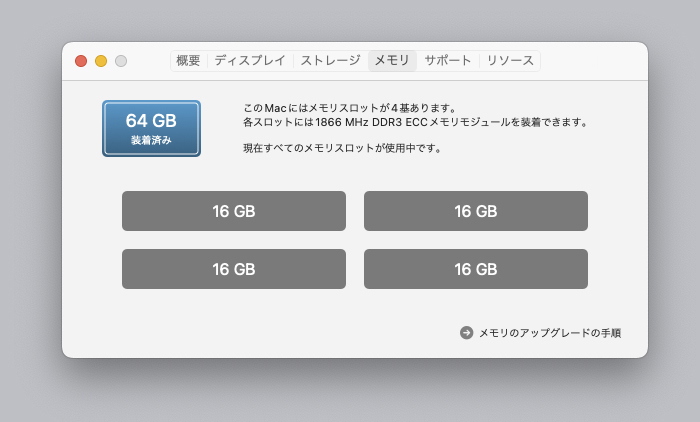This screenshot has height=422, width=700.
Task: Select the lower-right 16 GB memory slot
Action: point(476,269)
